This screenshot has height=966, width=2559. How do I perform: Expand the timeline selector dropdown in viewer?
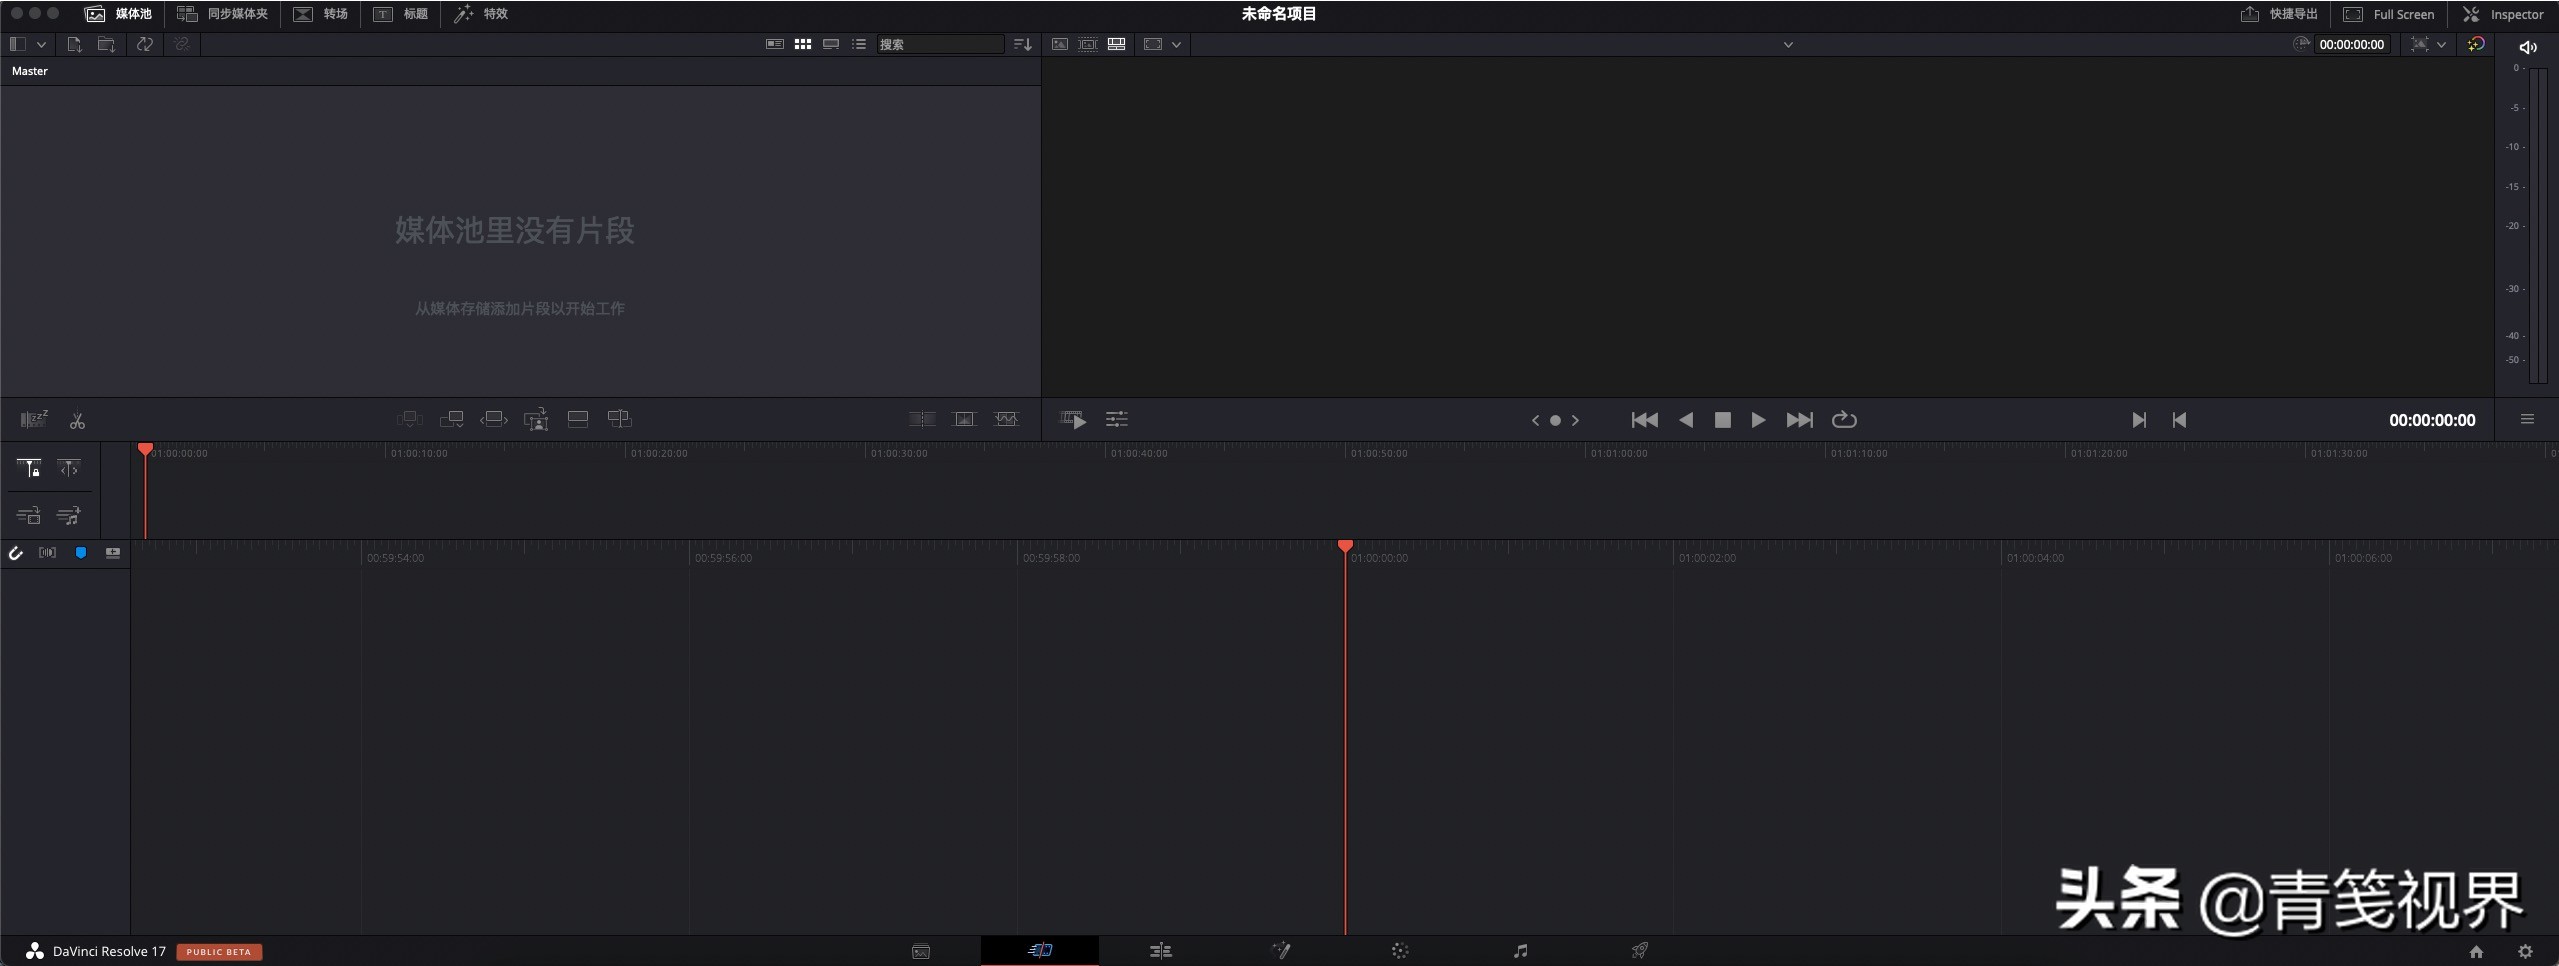pyautogui.click(x=1788, y=45)
